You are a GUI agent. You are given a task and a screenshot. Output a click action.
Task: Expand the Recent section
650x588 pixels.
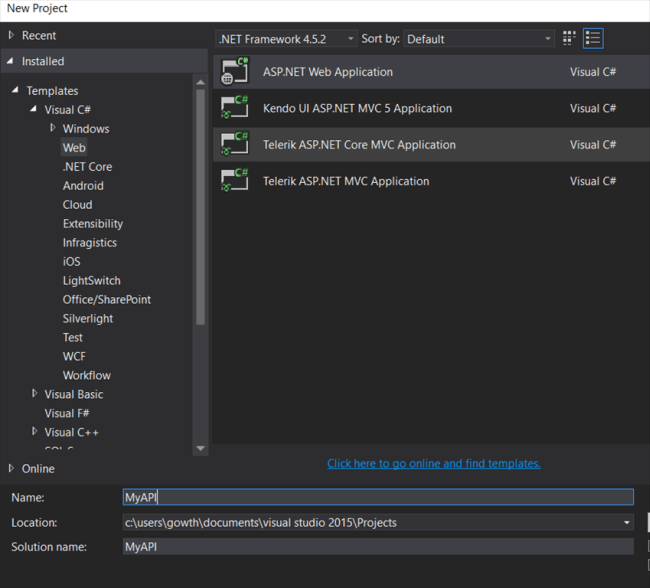tap(11, 35)
